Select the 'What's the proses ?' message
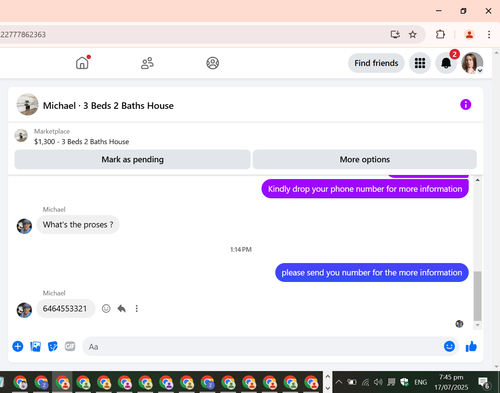Viewport: 500px width, 393px height. [78, 225]
